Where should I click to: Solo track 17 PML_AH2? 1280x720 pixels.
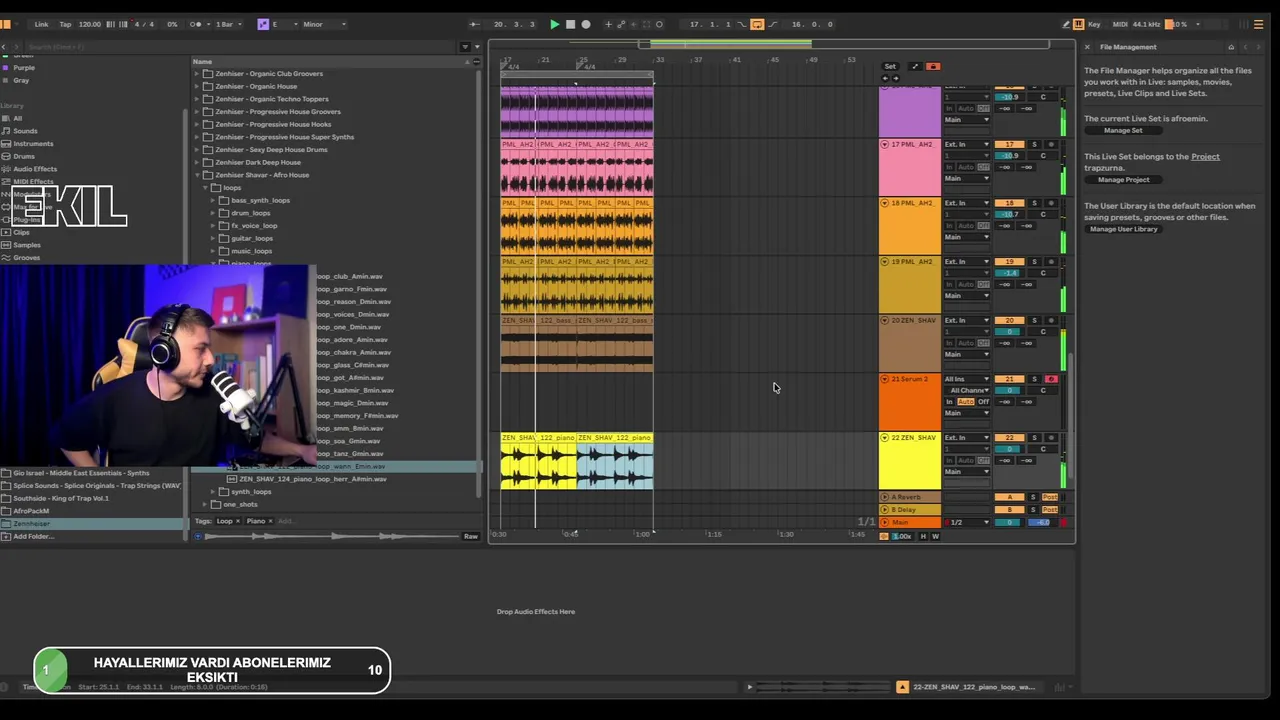click(x=1034, y=145)
